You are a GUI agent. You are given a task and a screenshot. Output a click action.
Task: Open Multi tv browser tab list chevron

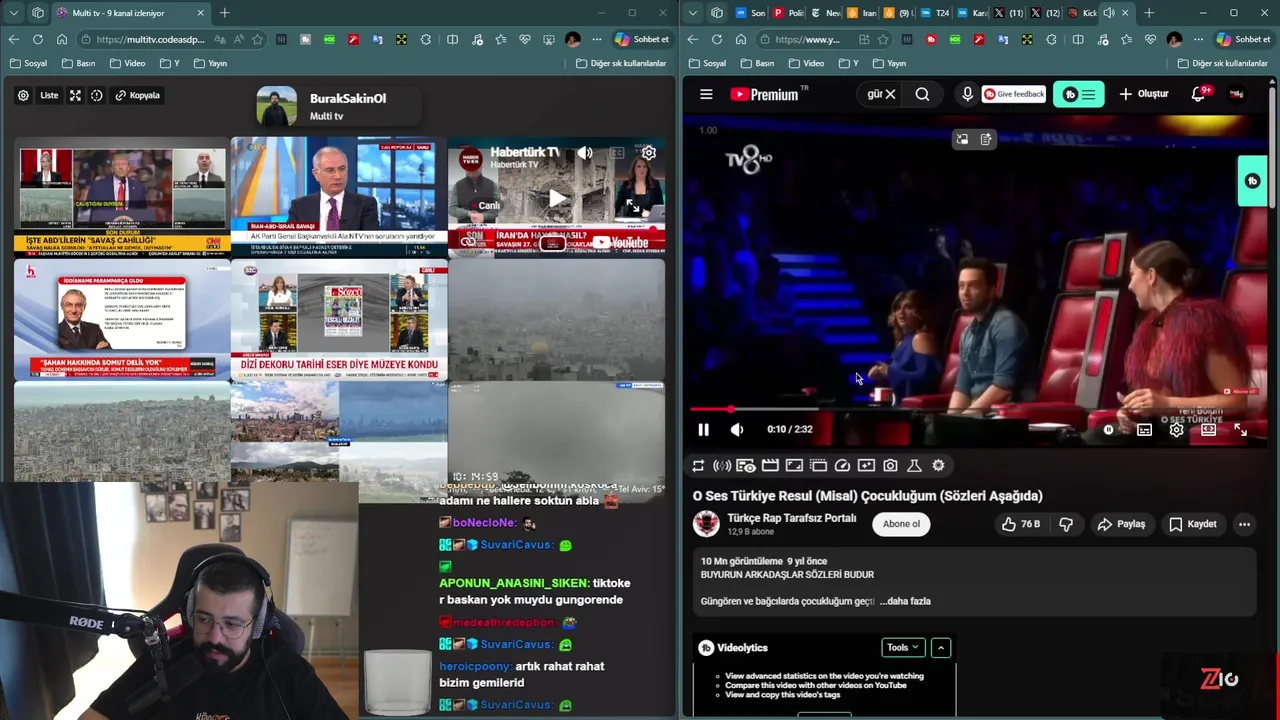click(14, 13)
